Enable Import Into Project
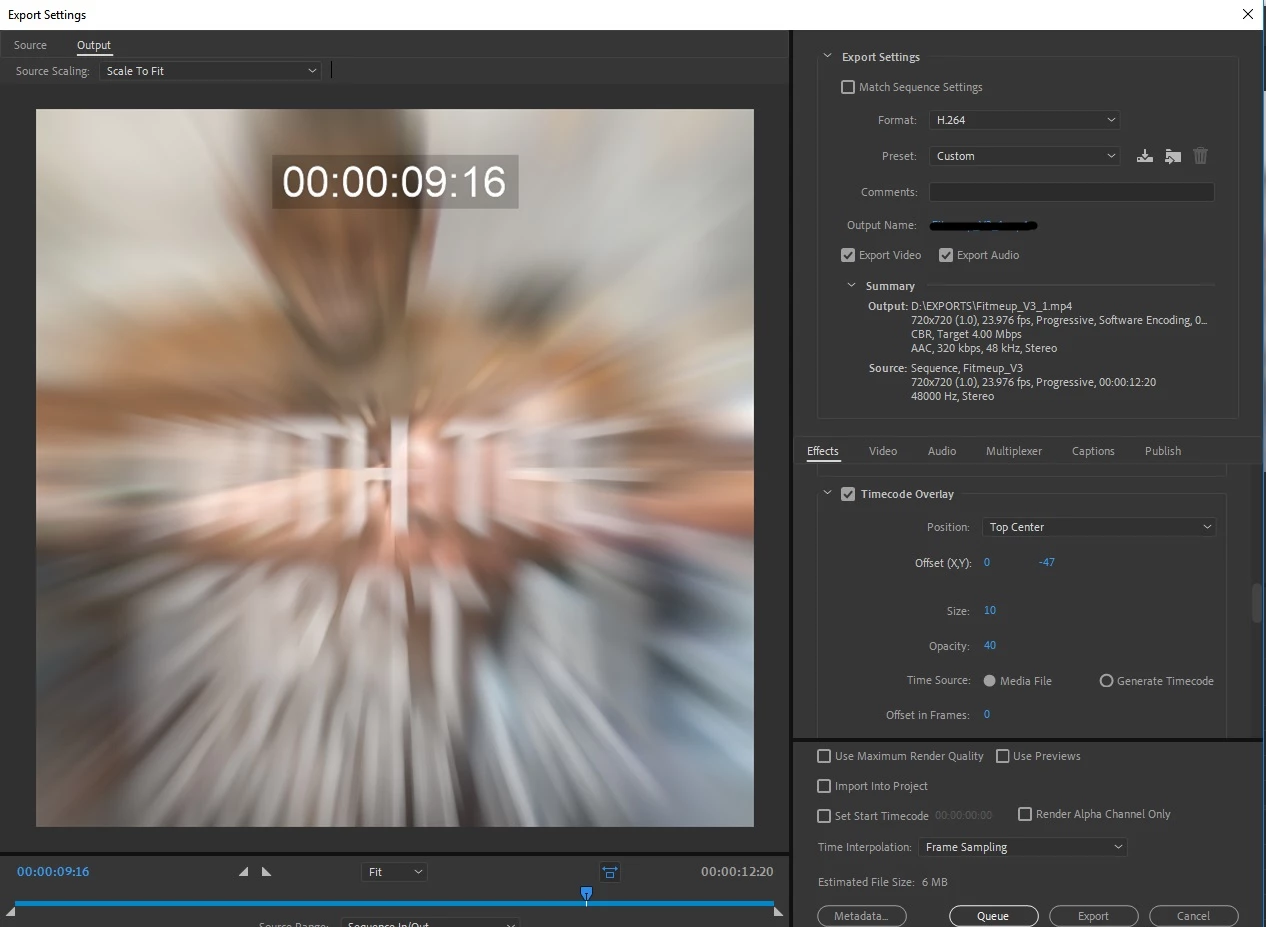The image size is (1266, 927). click(x=824, y=786)
